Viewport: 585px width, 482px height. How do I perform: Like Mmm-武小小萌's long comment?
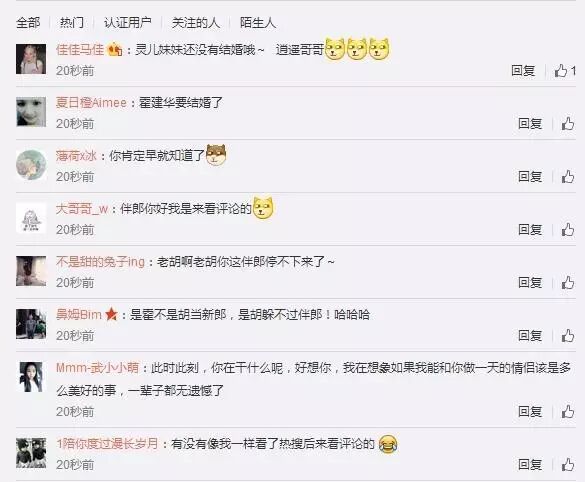[568, 411]
